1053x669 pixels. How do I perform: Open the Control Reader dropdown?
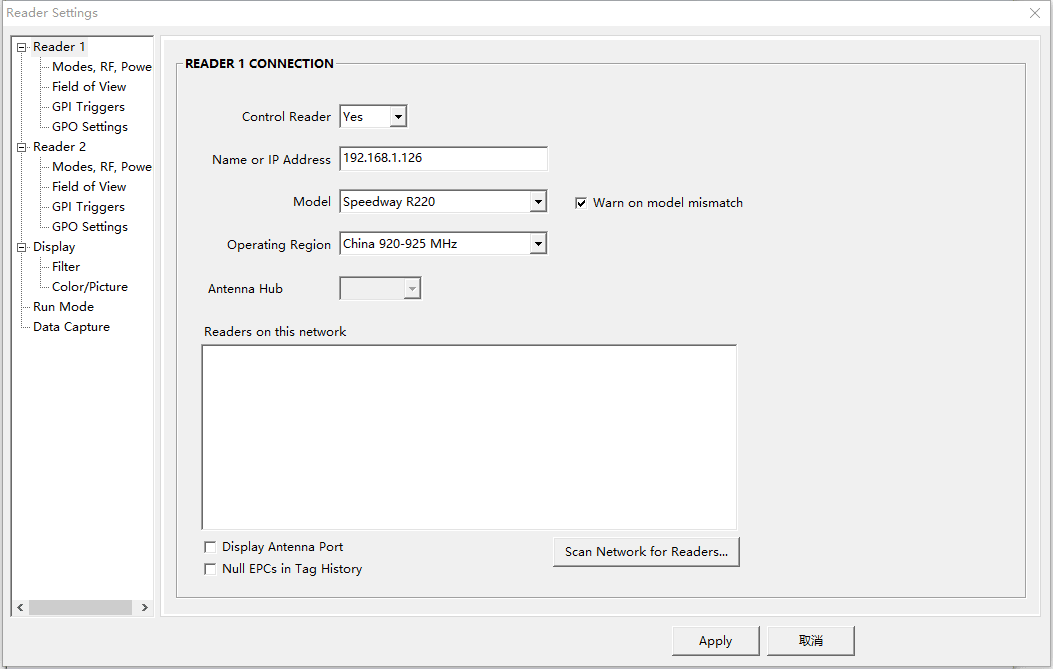(x=398, y=117)
